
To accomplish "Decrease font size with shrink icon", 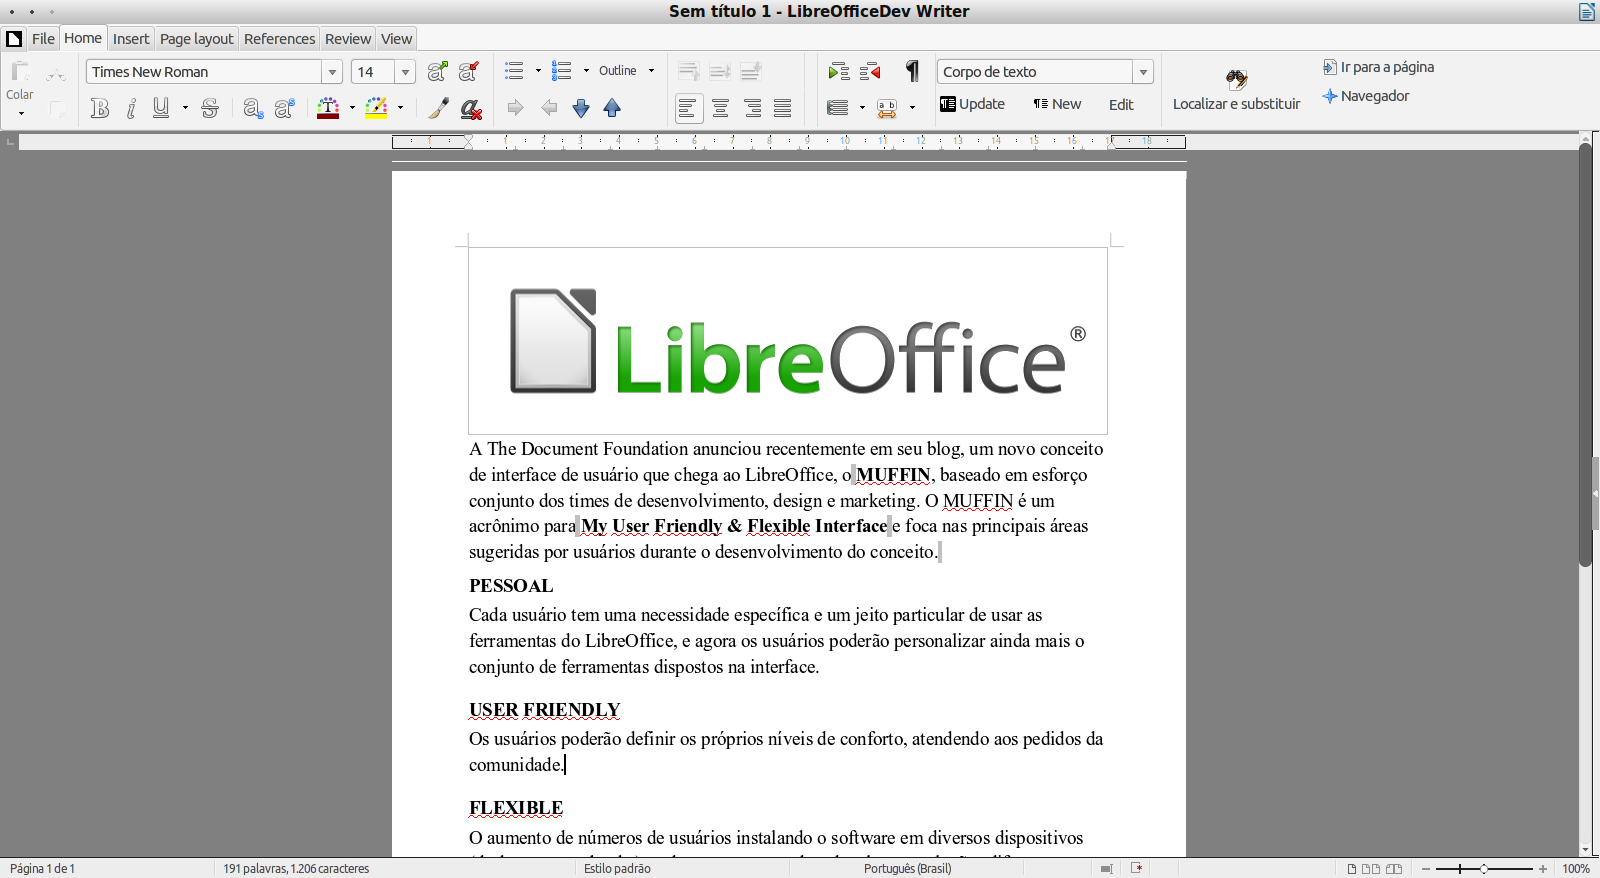I will point(468,71).
